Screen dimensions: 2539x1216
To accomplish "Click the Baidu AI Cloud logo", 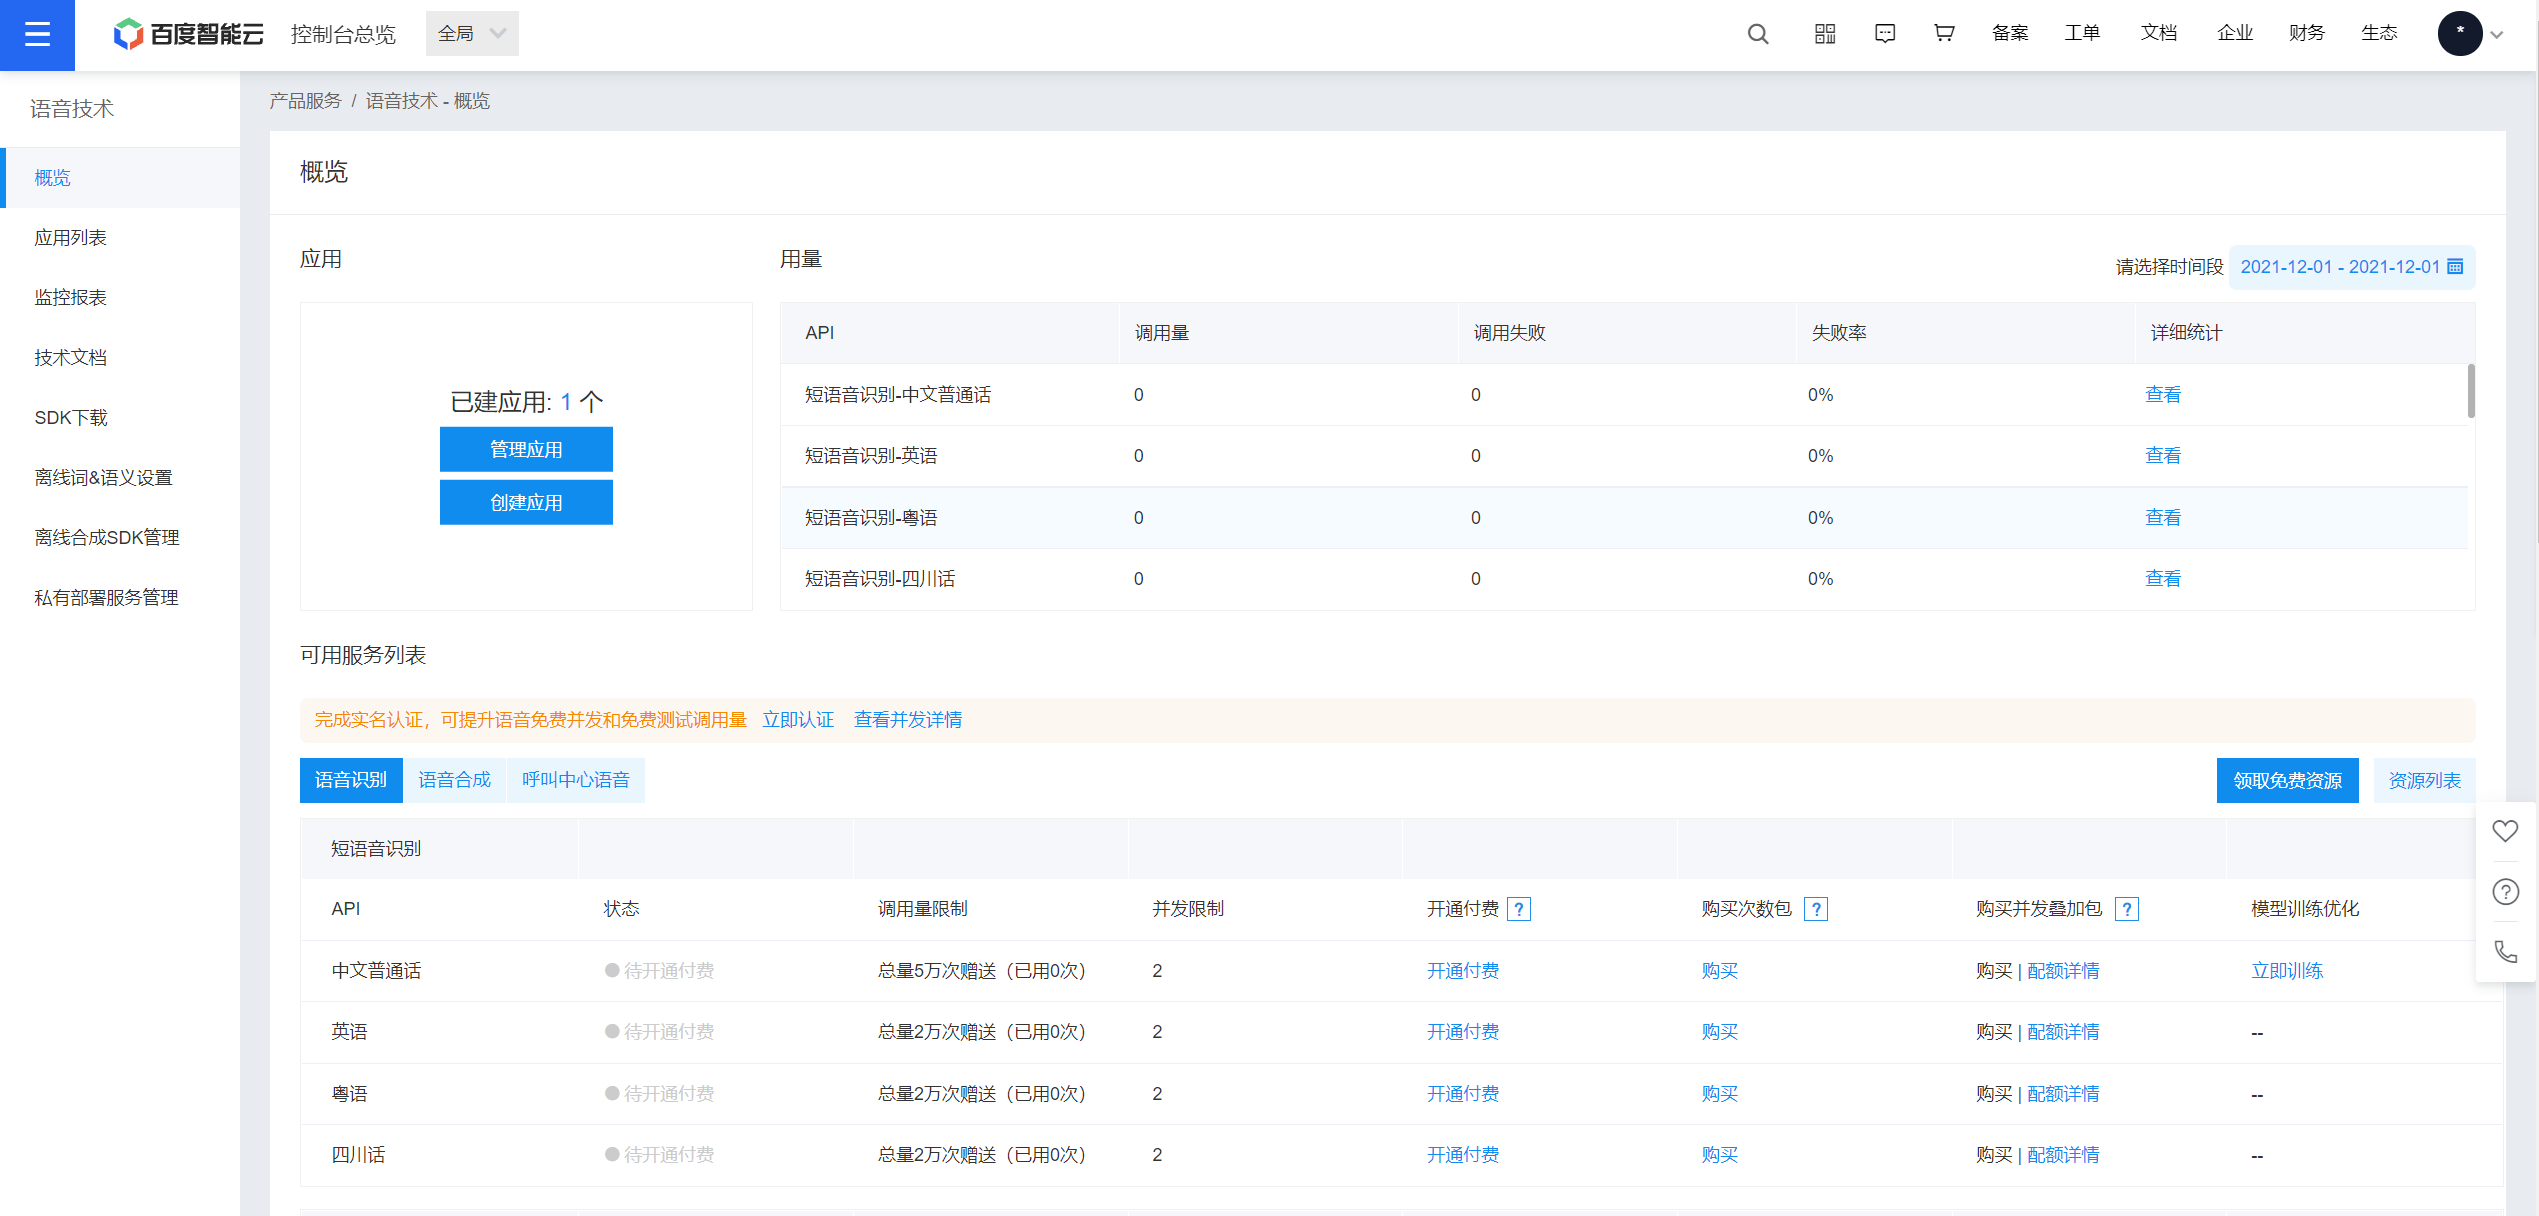I will tap(188, 34).
